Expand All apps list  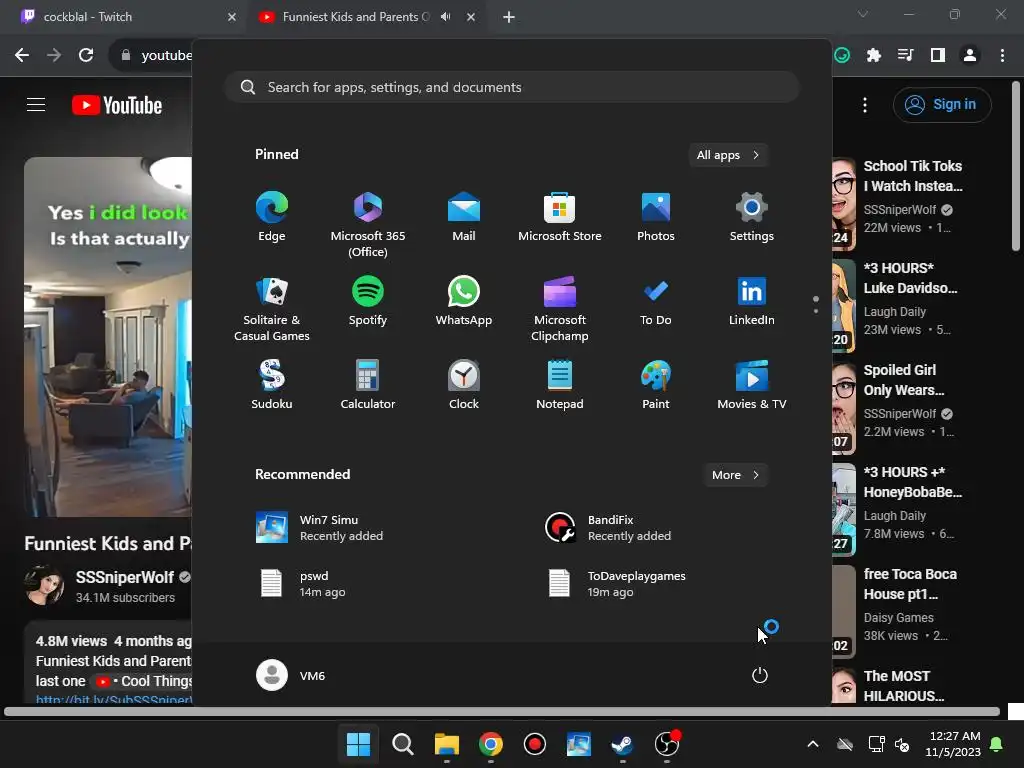tap(728, 155)
